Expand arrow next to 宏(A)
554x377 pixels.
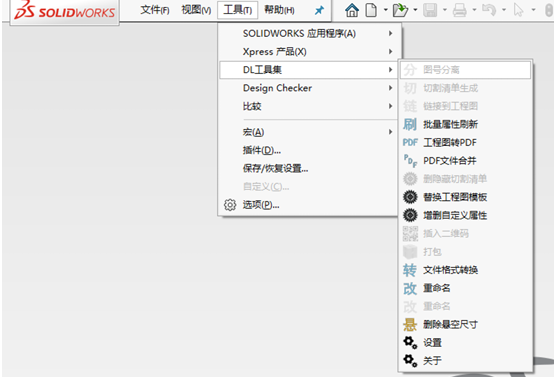tap(390, 132)
